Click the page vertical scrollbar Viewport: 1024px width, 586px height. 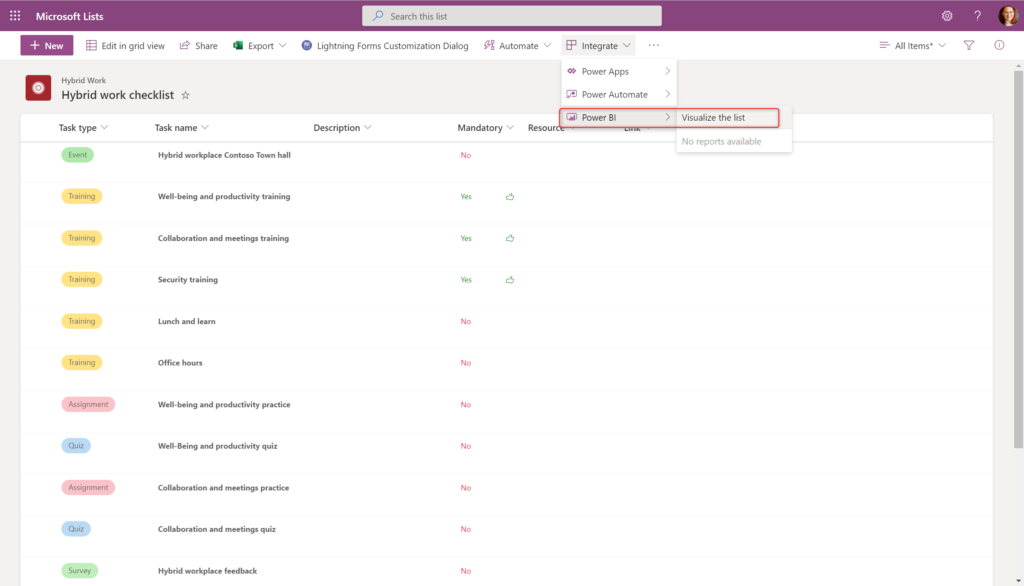pos(1018,259)
